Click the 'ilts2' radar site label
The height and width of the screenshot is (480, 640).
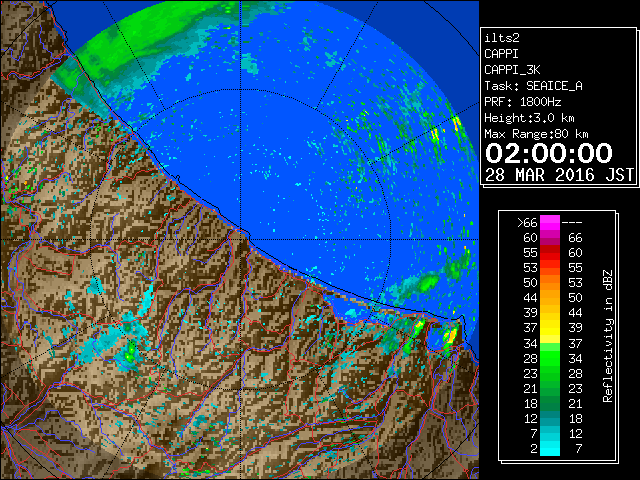coord(502,38)
